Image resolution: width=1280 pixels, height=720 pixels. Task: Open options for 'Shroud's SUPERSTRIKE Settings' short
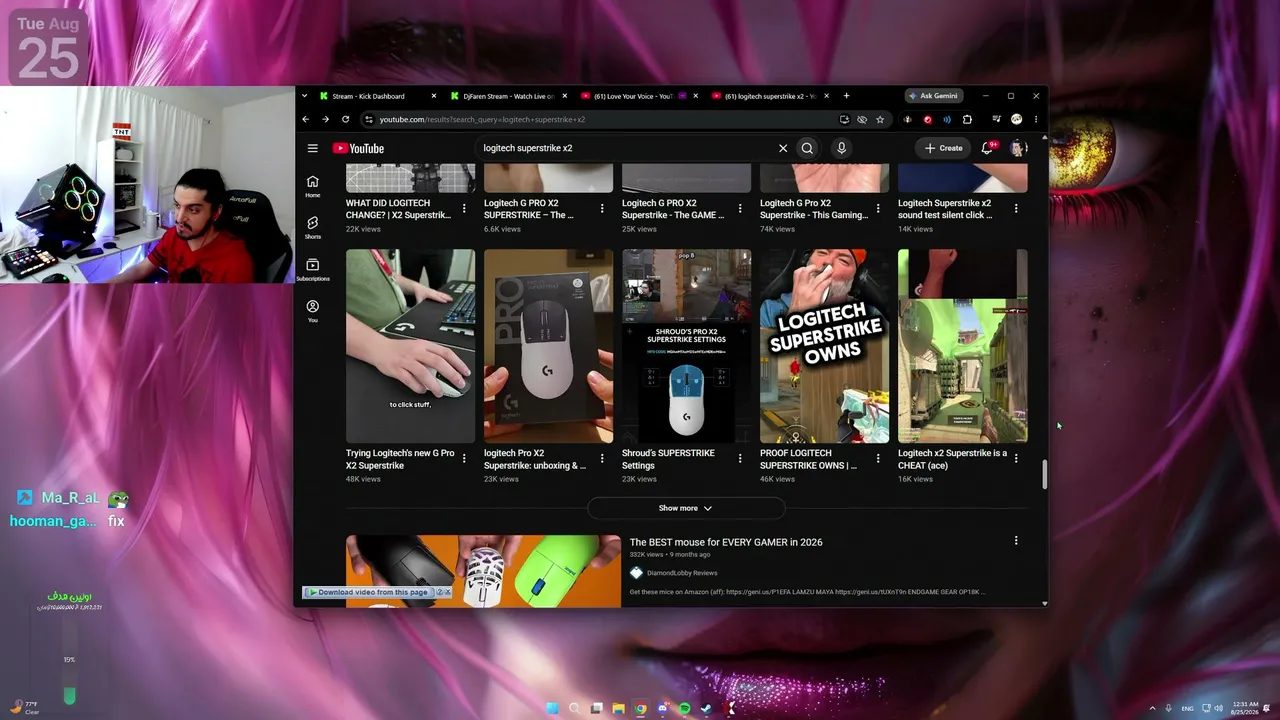(740, 458)
